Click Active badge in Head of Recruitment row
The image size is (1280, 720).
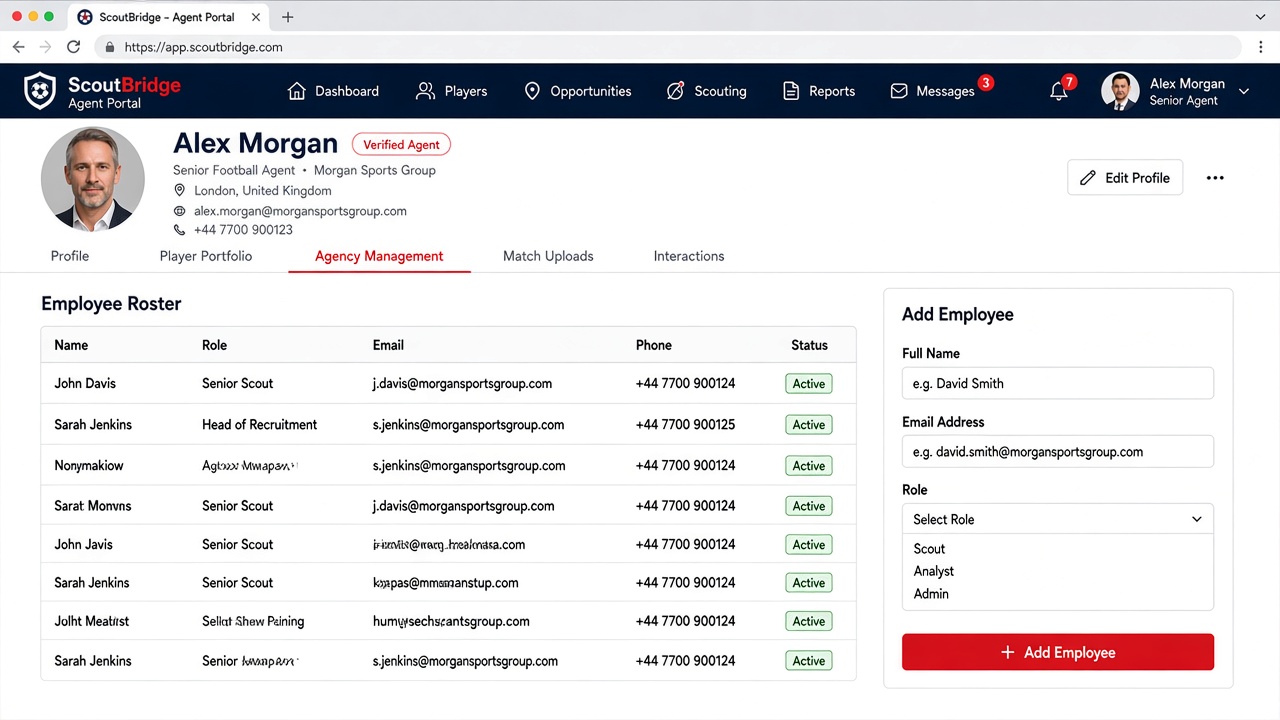pos(809,425)
